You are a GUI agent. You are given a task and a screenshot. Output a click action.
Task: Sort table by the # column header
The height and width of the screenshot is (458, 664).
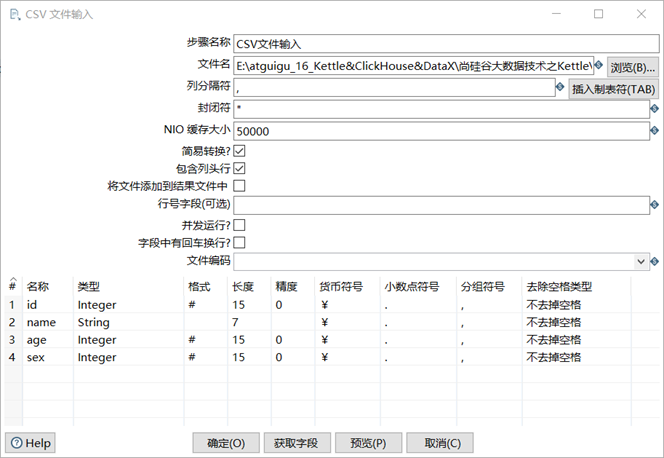[x=13, y=287]
